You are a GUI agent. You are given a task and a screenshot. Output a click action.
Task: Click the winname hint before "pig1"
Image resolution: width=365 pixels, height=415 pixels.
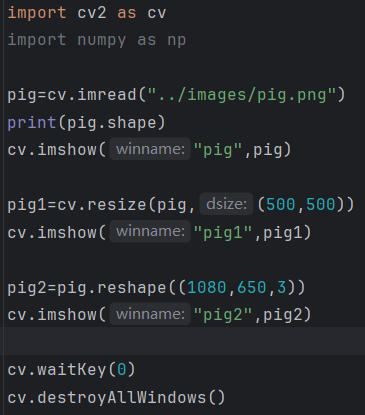click(150, 231)
